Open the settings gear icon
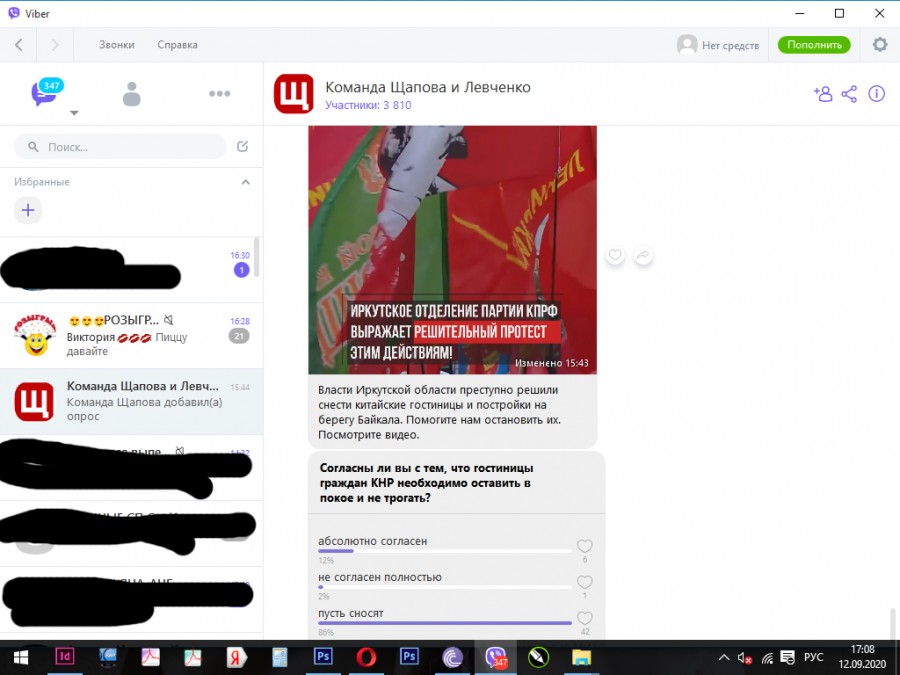 click(880, 45)
